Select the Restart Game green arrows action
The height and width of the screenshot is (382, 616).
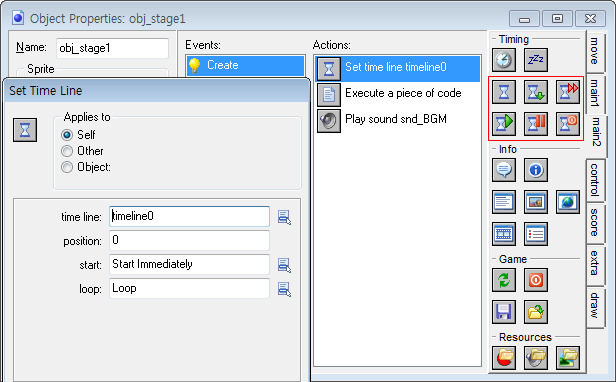[504, 280]
